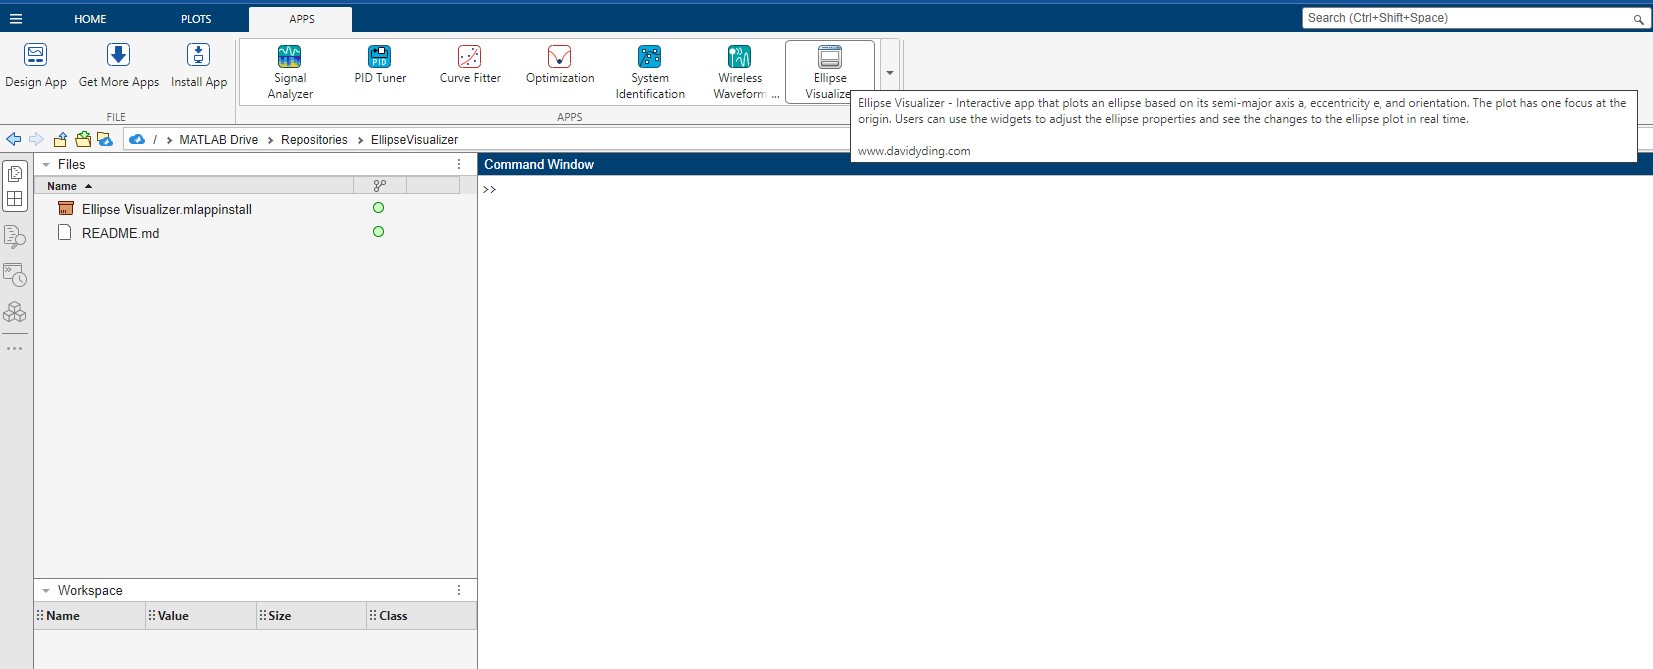1653x669 pixels.
Task: Navigate to MATLAB Drive in address bar
Action: click(x=218, y=140)
